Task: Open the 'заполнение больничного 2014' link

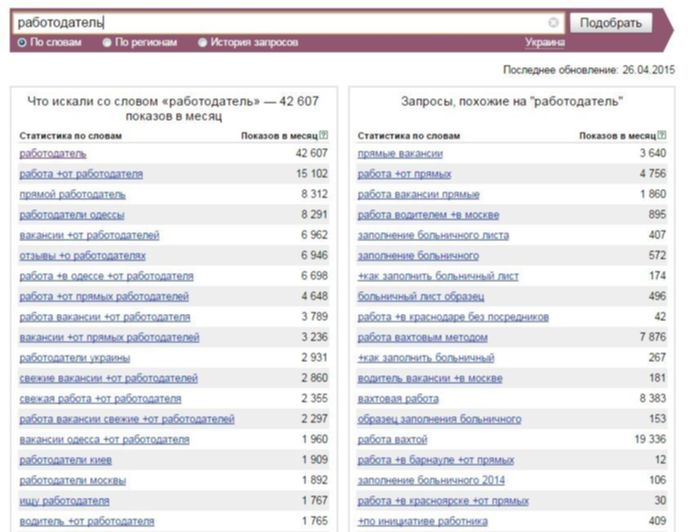Action: (431, 480)
